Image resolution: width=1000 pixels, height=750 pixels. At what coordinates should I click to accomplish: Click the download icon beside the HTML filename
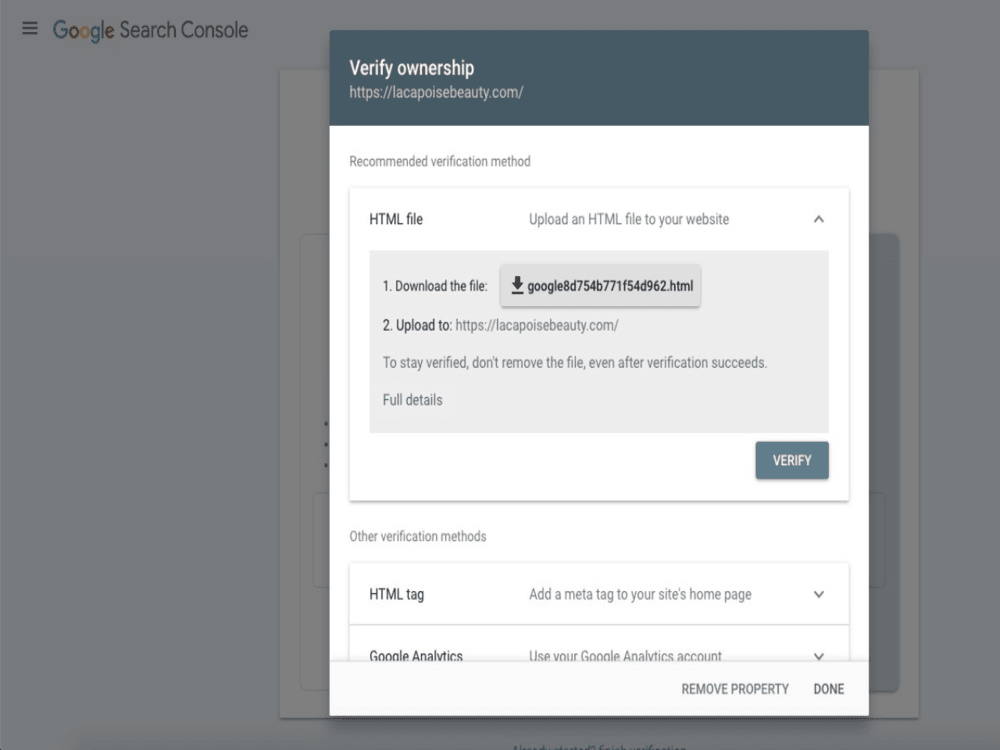[517, 285]
